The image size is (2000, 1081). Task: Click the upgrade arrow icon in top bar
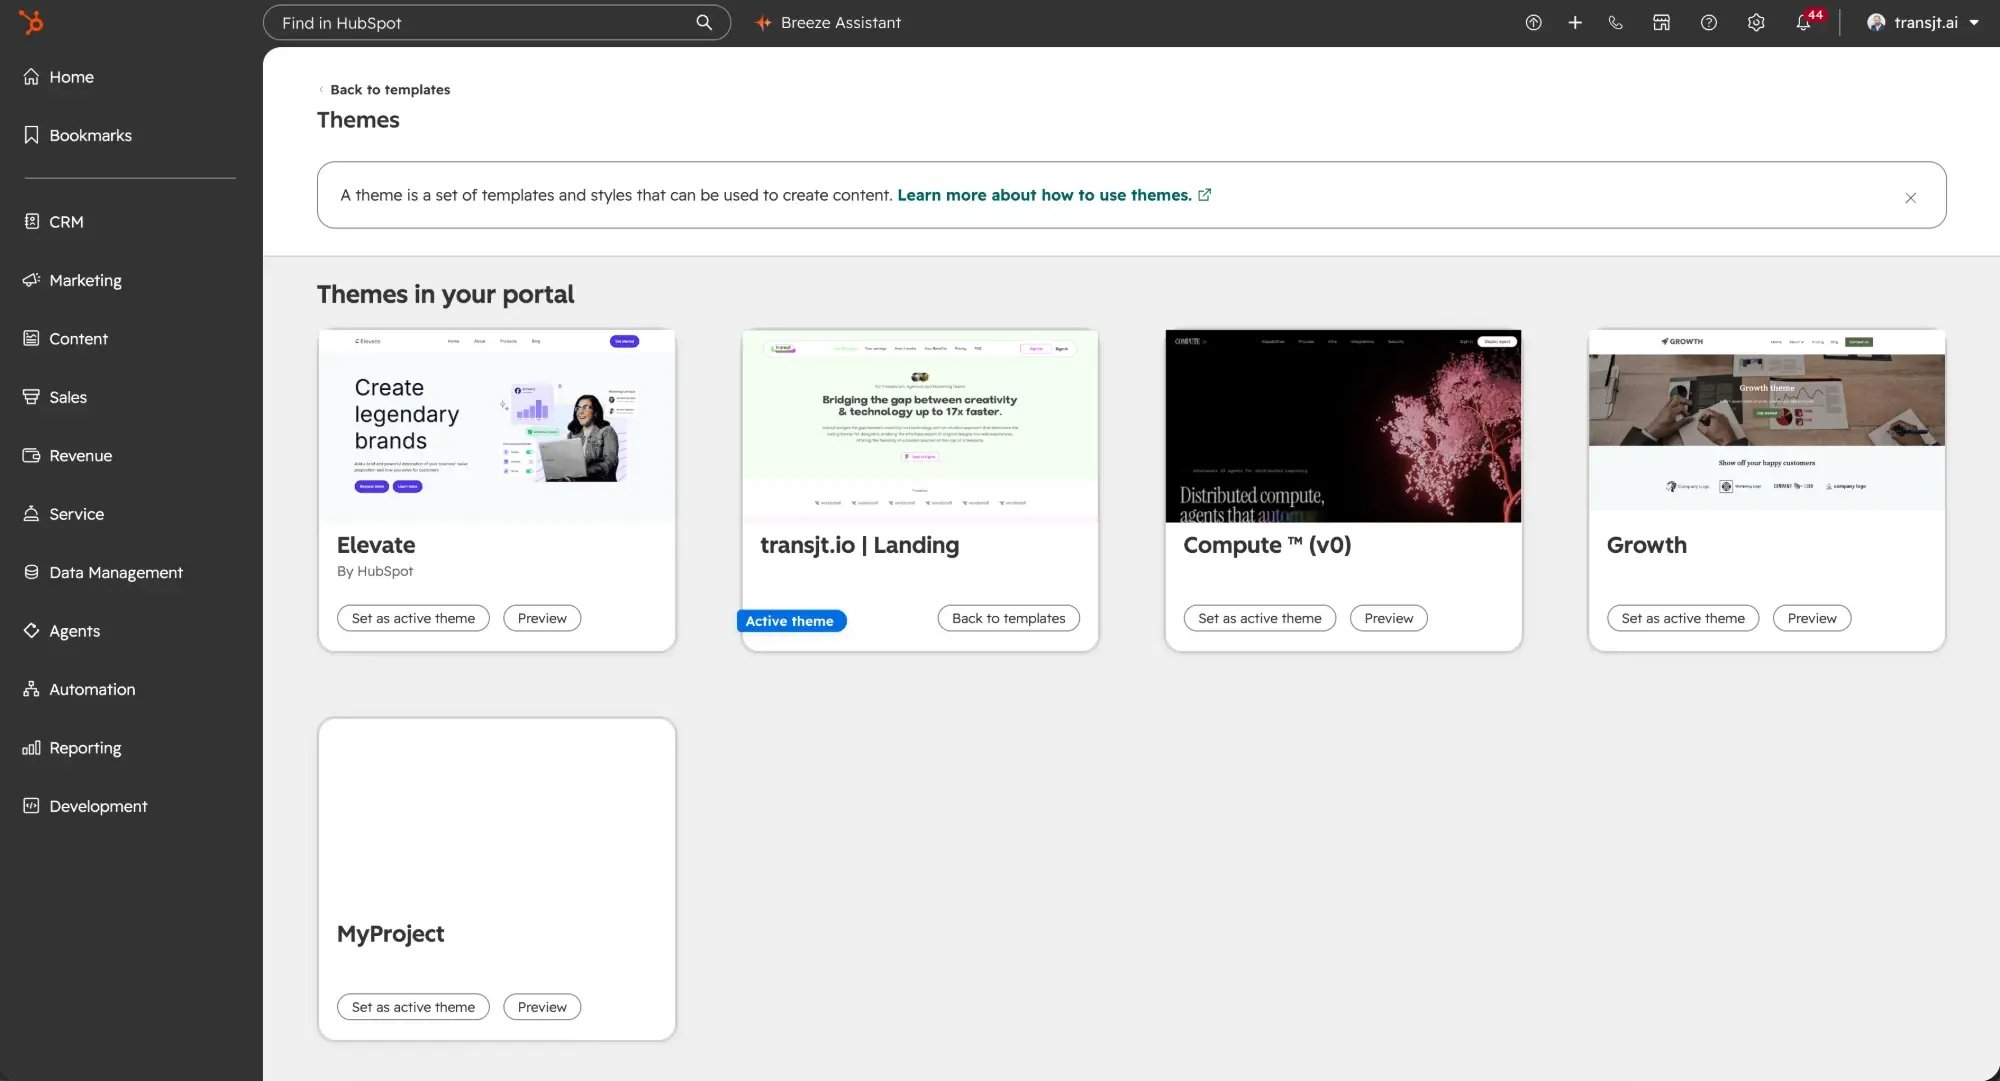tap(1533, 22)
